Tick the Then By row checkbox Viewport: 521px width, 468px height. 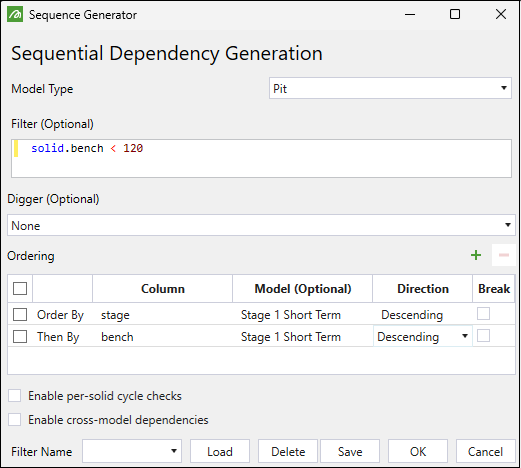(20, 336)
